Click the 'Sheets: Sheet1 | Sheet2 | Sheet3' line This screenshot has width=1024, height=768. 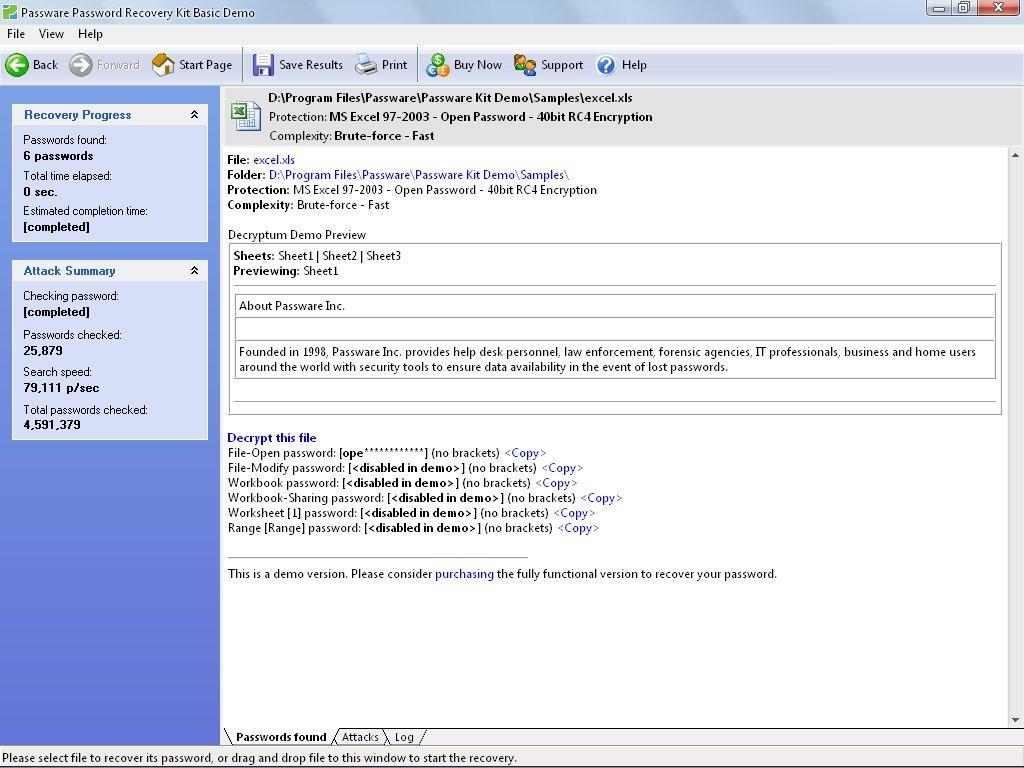coord(317,255)
